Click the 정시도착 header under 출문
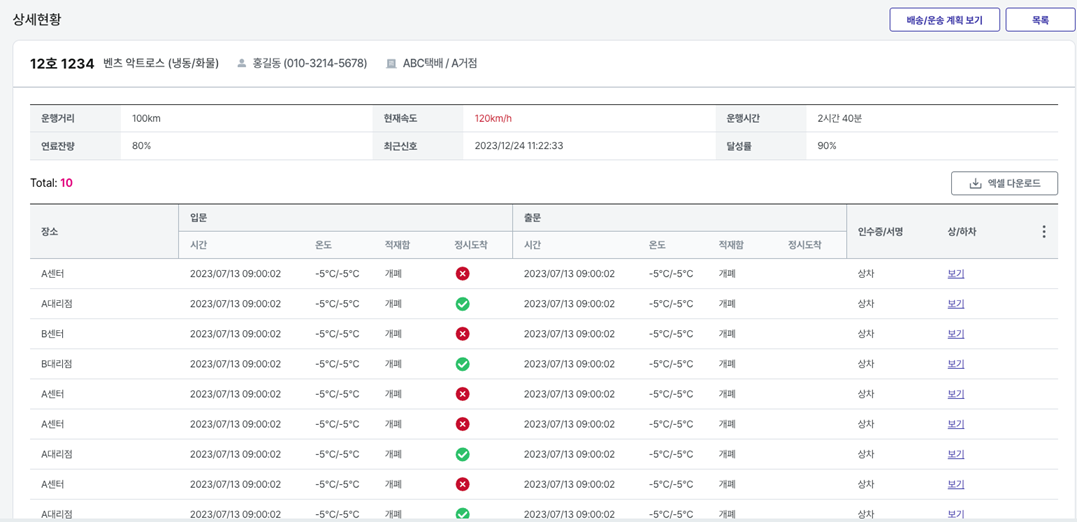 click(x=805, y=245)
